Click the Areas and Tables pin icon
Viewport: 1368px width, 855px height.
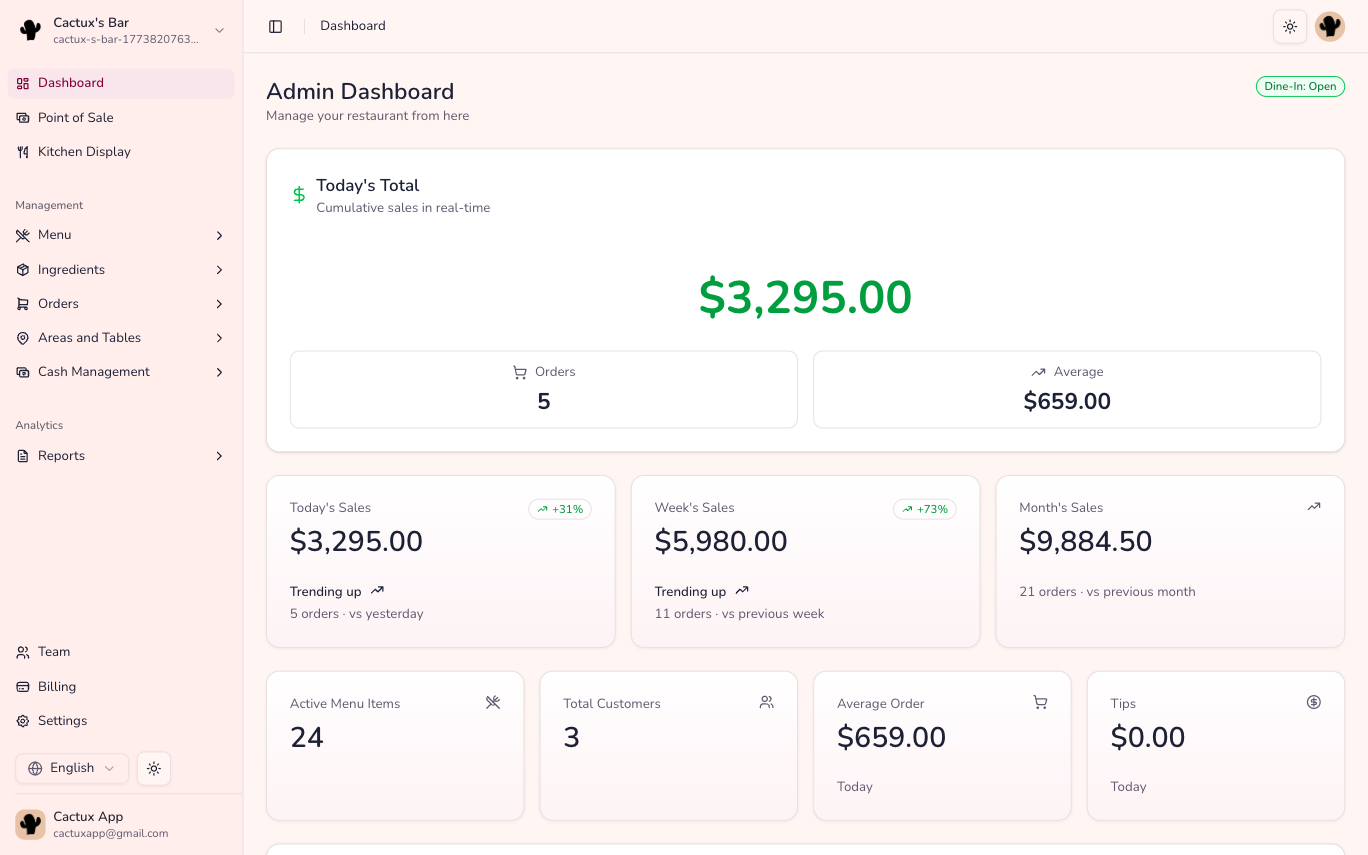(x=23, y=338)
